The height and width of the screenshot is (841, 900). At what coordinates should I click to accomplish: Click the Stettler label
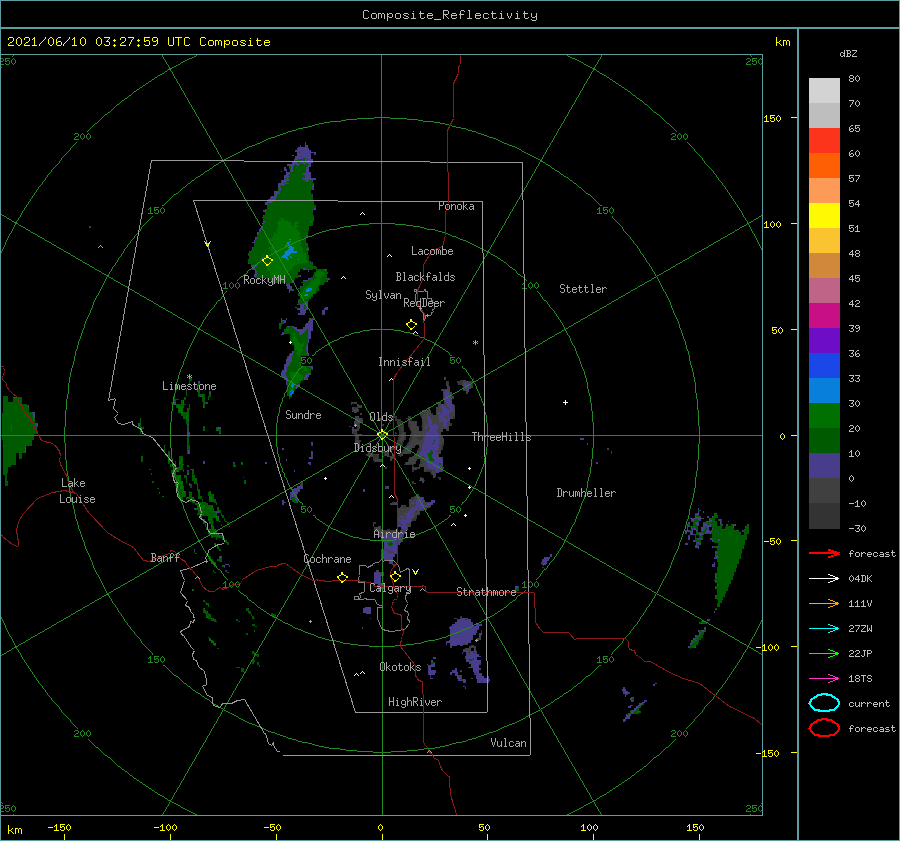583,289
